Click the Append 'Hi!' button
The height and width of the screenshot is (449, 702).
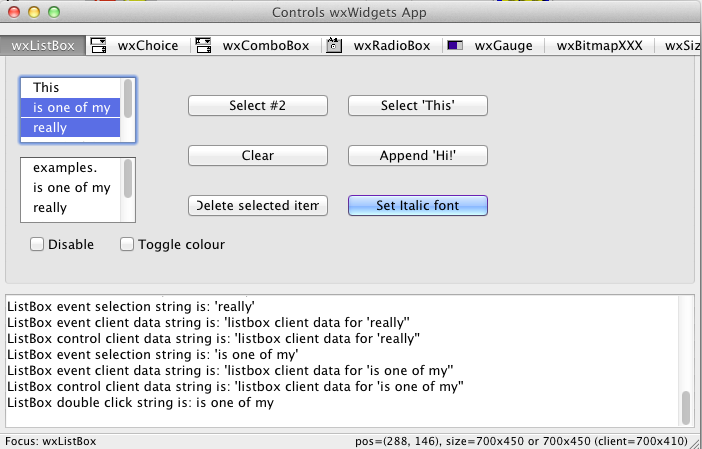point(418,156)
